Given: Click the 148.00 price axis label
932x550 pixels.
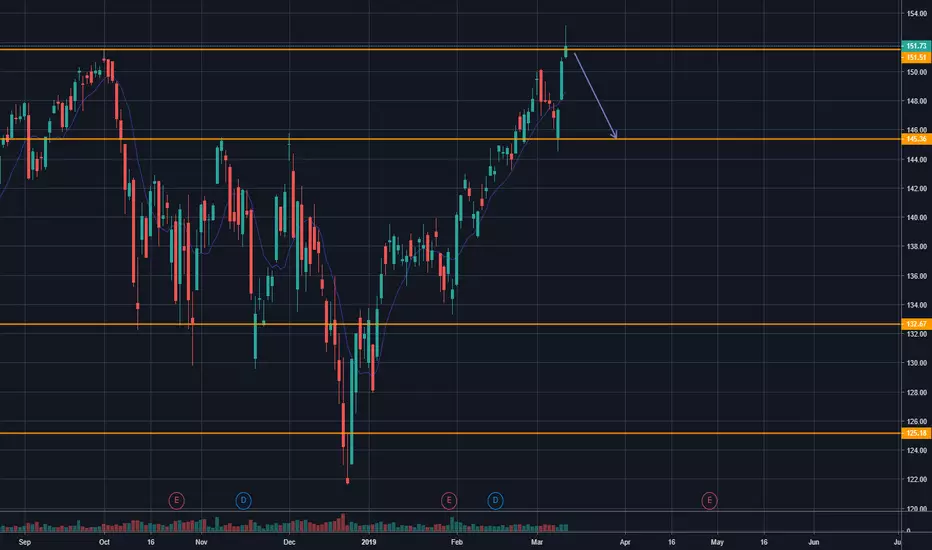Looking at the screenshot, I should 916,101.
